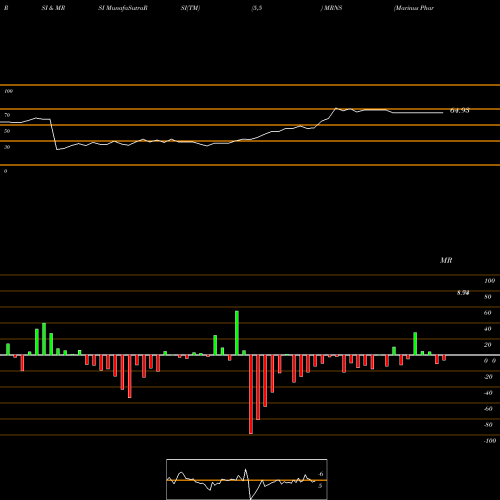The image size is (500, 500).
Task: Click the 64.93 RSI value label
Action: [460, 111]
